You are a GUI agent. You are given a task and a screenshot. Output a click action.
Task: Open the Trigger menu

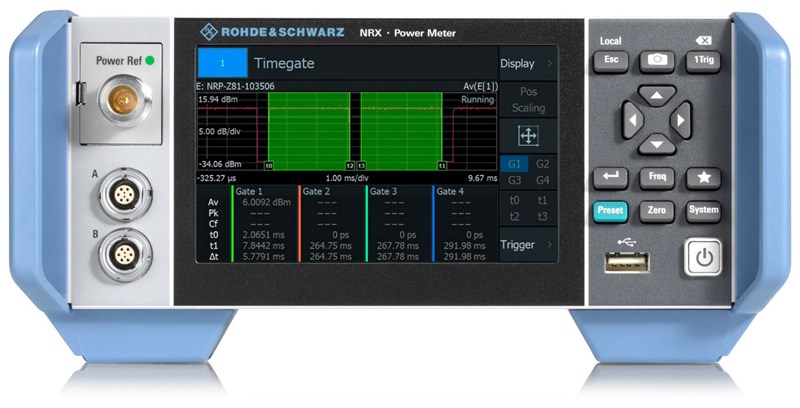tap(528, 245)
